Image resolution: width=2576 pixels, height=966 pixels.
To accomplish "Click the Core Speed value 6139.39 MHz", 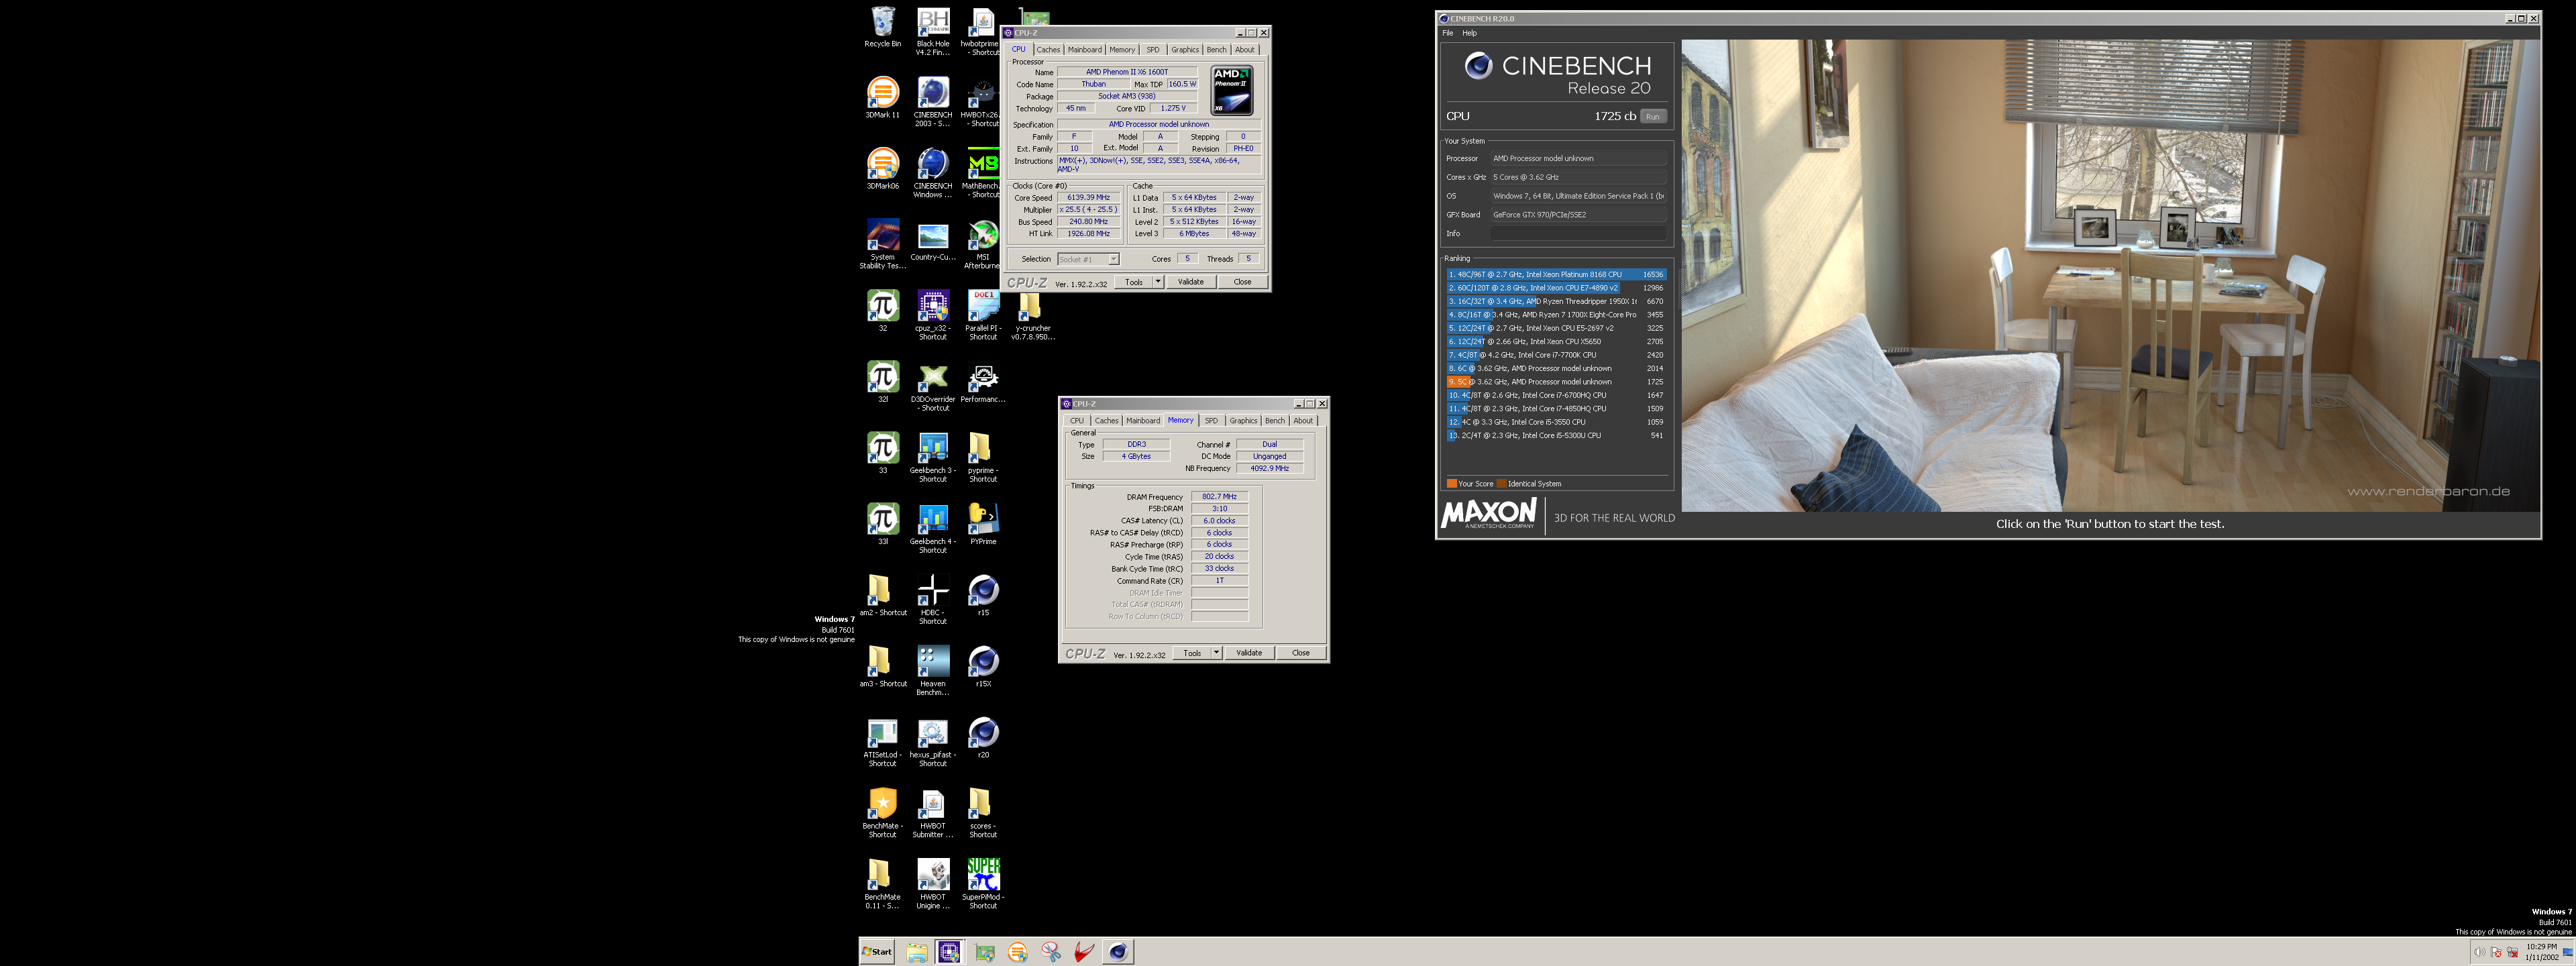I will (x=1088, y=198).
